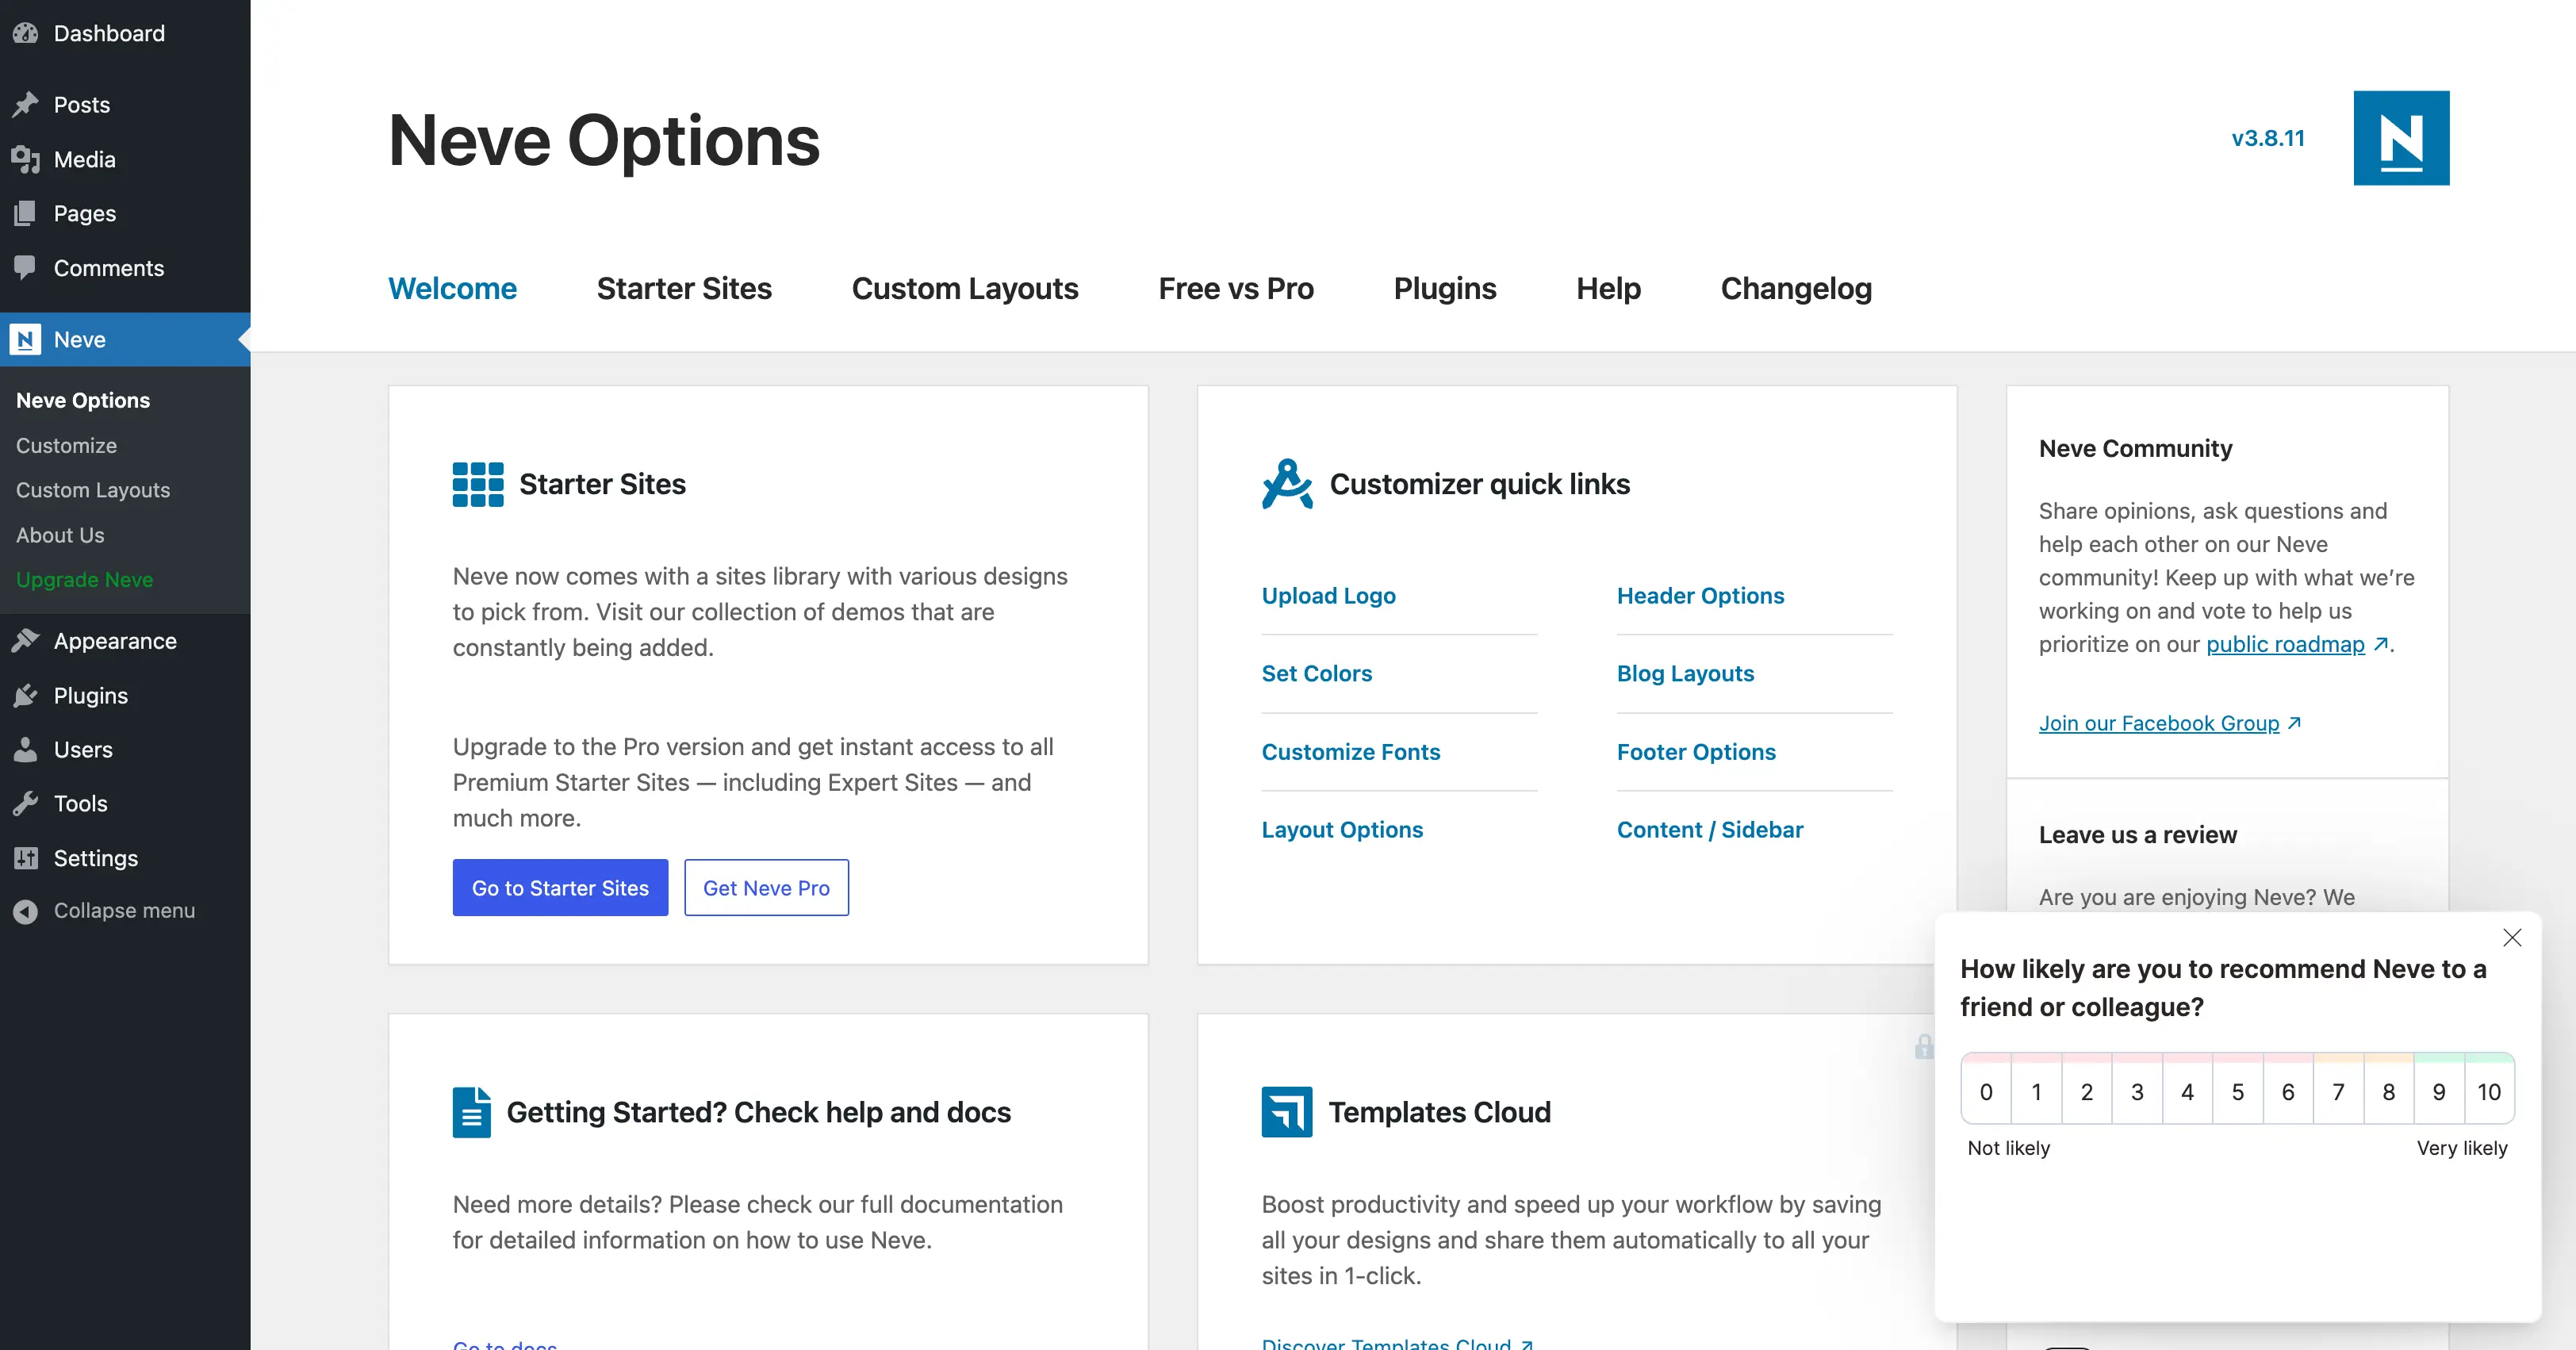Image resolution: width=2576 pixels, height=1350 pixels.
Task: Click the Get Neve Pro button
Action: (766, 887)
